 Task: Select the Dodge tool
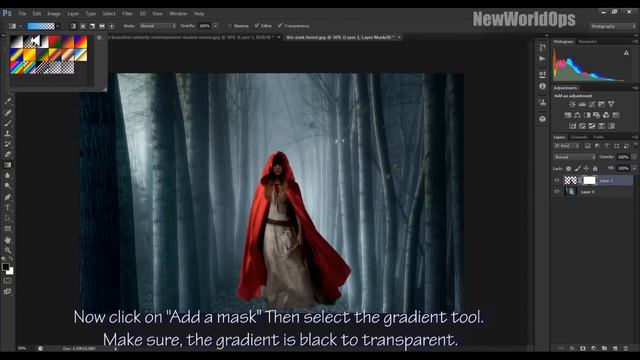pos(7,186)
